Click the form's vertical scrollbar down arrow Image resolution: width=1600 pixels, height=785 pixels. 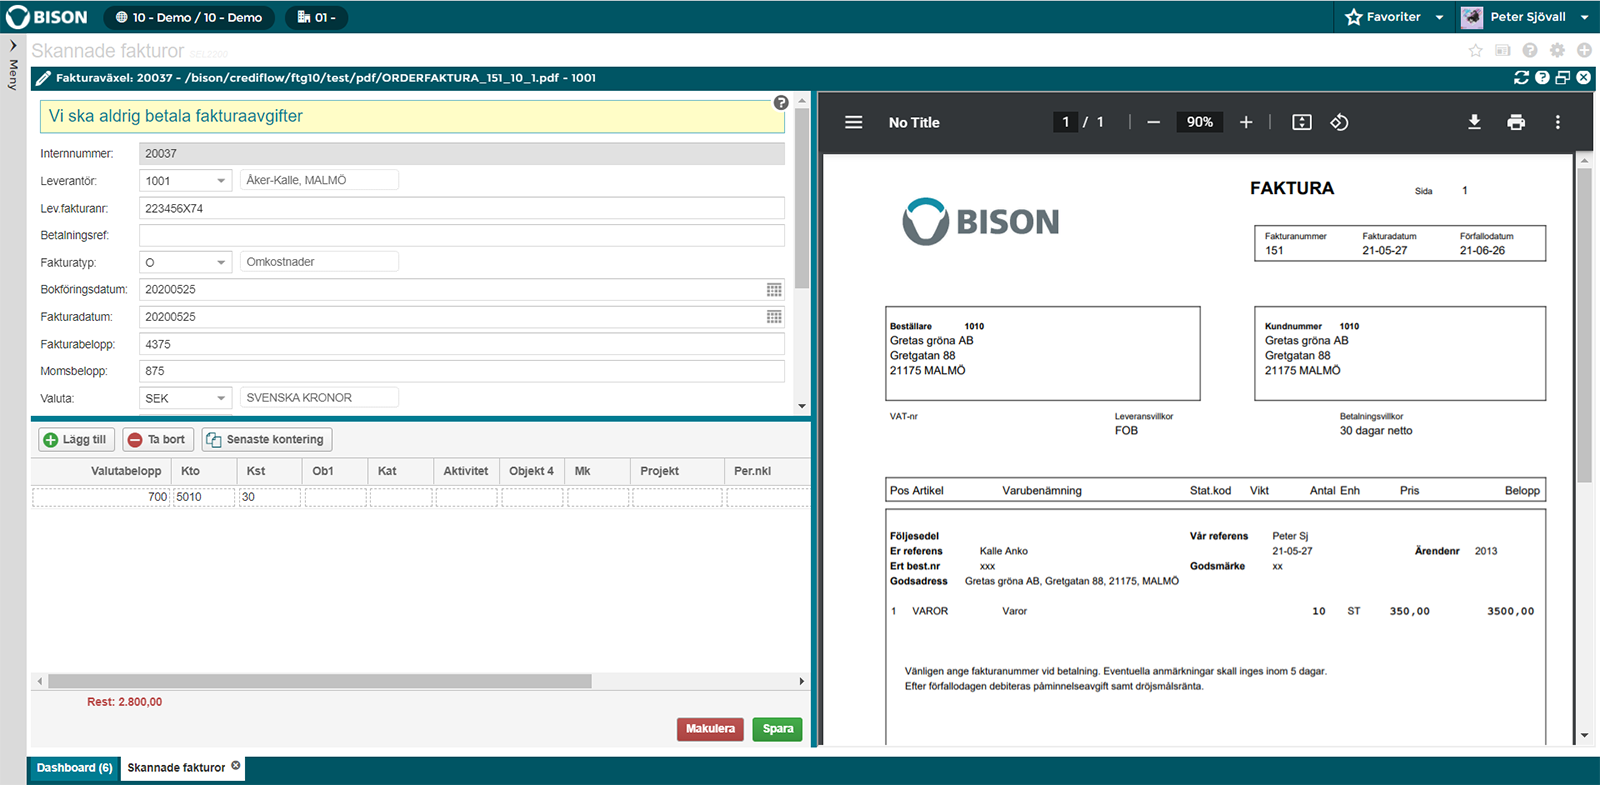(x=802, y=406)
